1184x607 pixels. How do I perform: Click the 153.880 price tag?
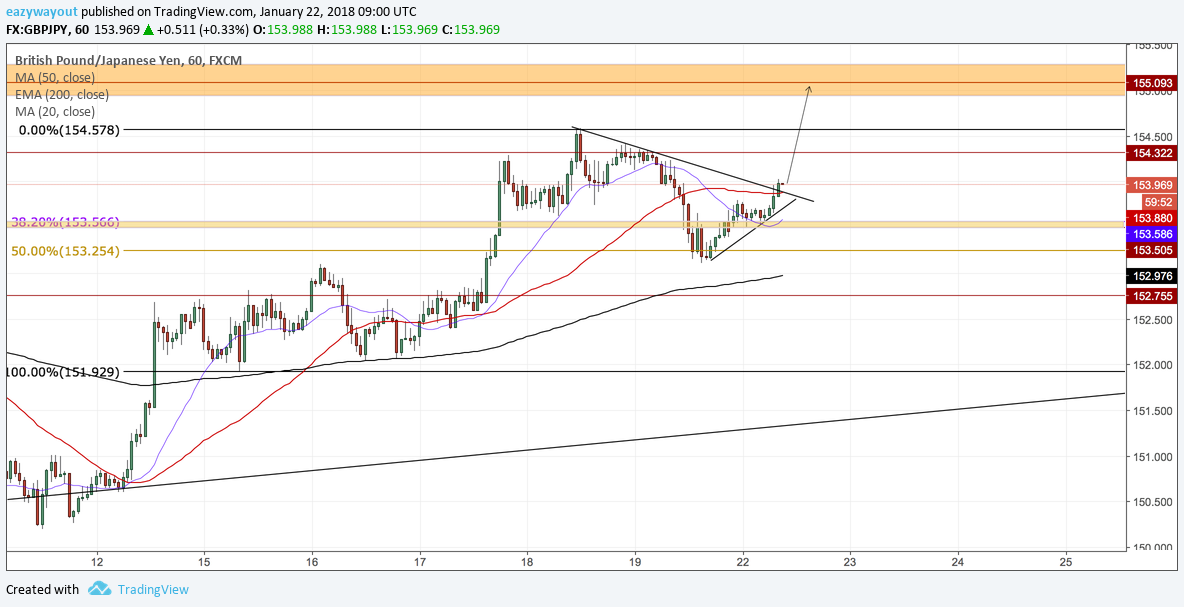[x=1152, y=218]
